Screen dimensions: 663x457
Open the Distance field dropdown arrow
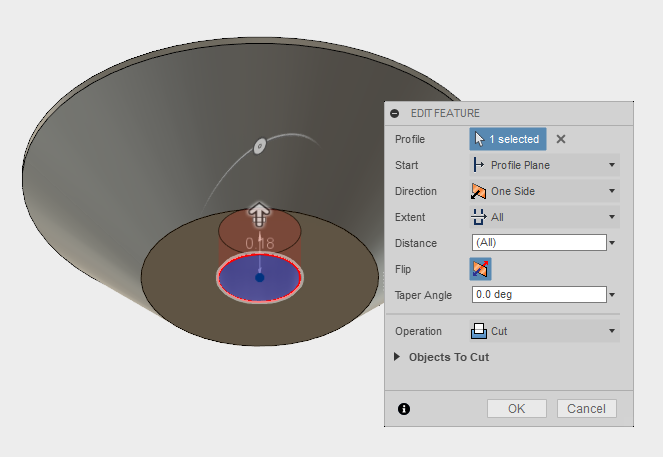tap(612, 243)
